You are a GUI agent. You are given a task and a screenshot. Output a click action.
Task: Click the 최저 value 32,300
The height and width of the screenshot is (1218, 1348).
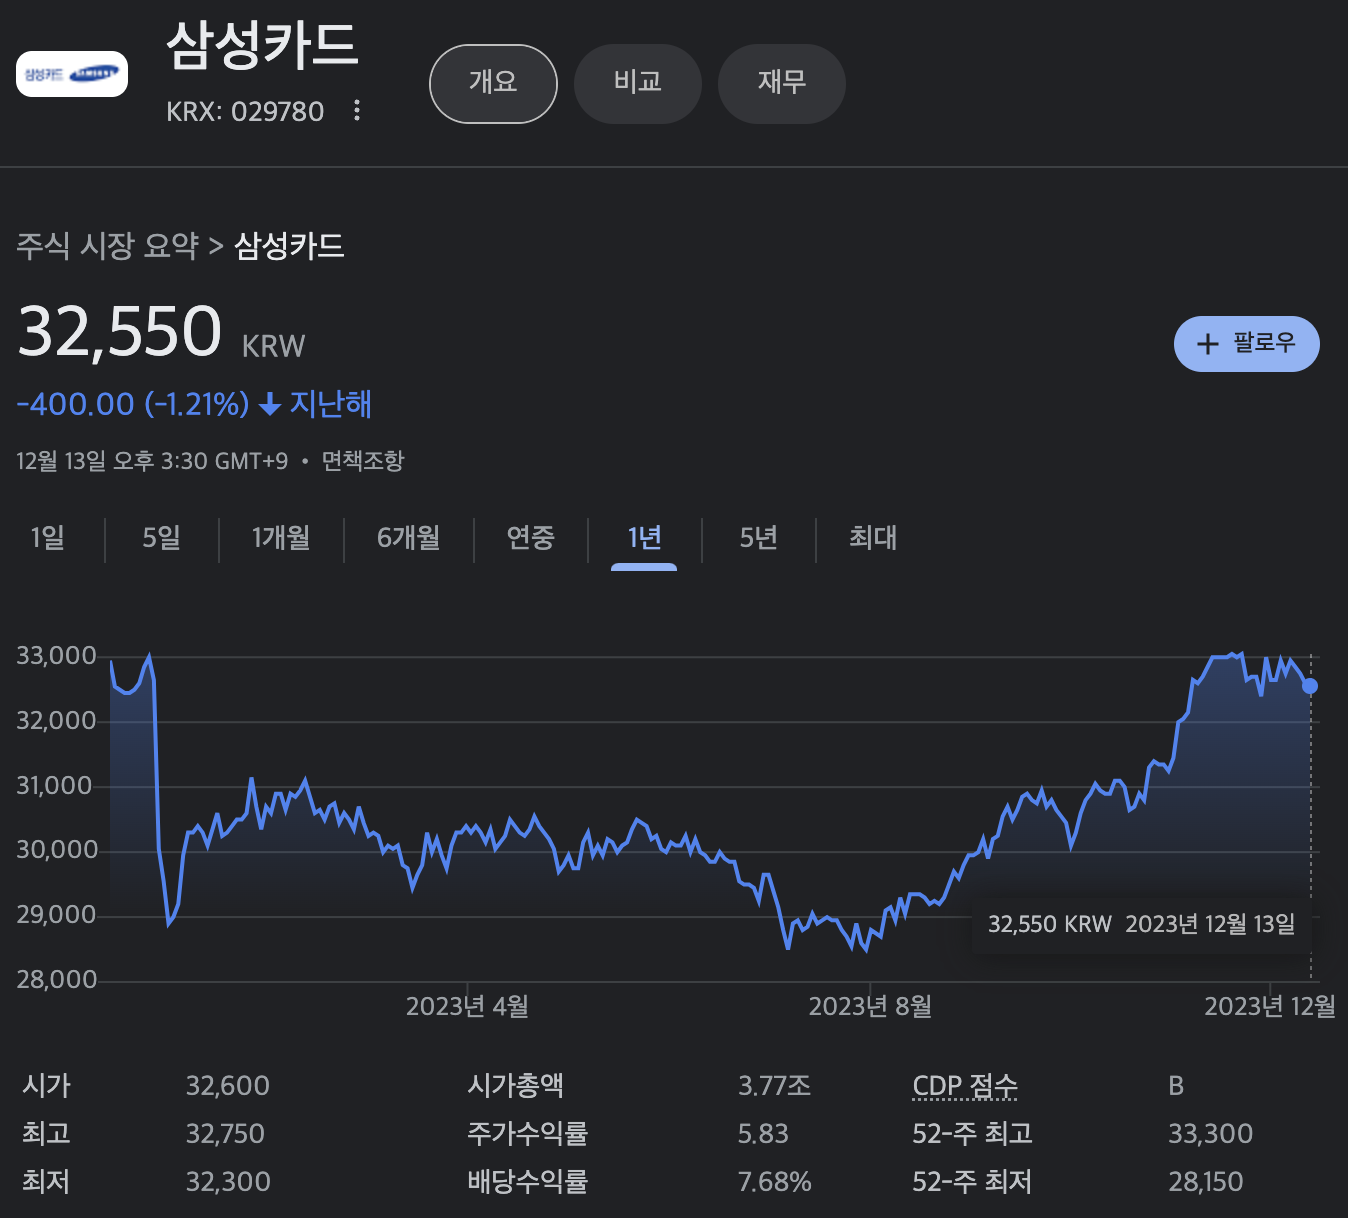coord(228,1182)
